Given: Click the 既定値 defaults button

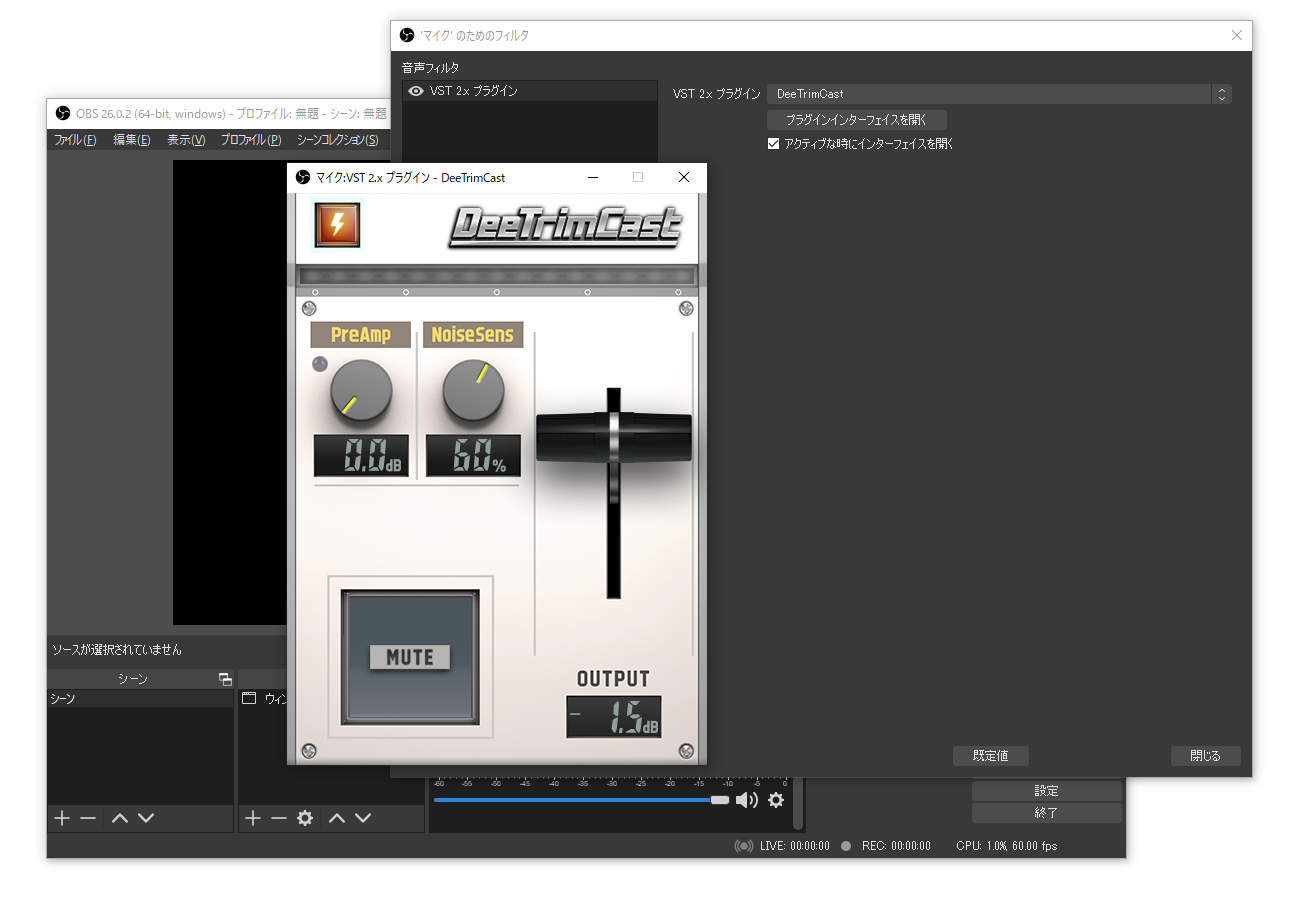Looking at the screenshot, I should (x=990, y=756).
